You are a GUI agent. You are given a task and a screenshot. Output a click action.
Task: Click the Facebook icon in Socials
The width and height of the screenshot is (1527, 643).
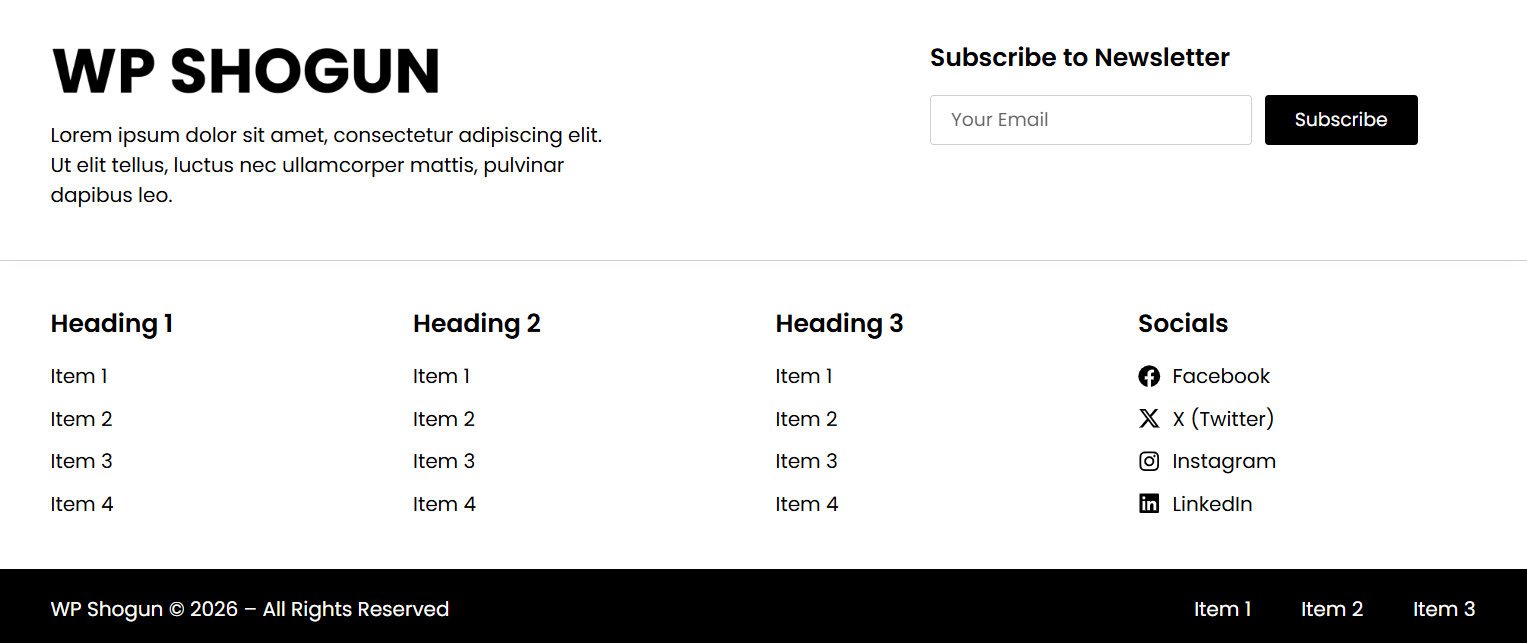(x=1149, y=376)
